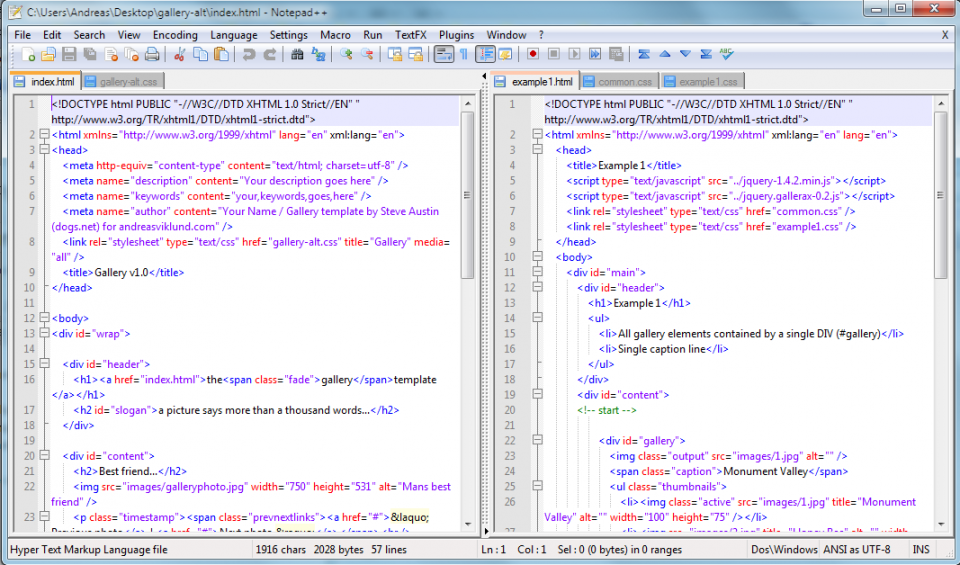The width and height of the screenshot is (960, 565).
Task: Collapse the div main fold on line 11 of example1.html
Action: point(538,272)
